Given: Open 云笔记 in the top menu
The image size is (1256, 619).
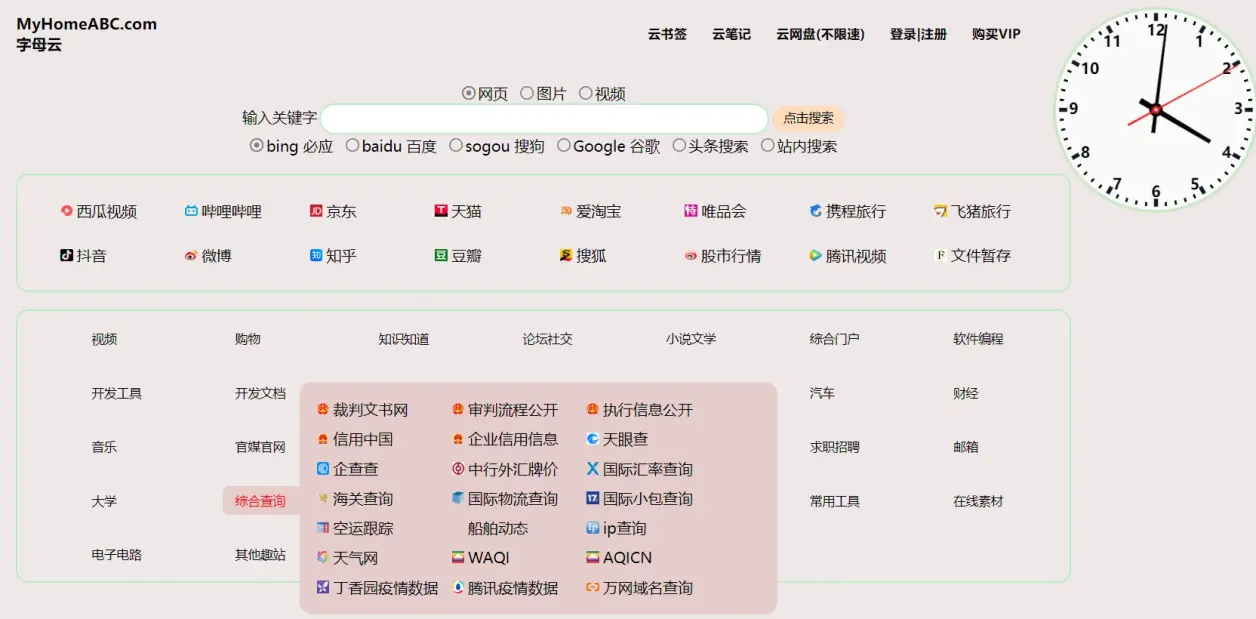Looking at the screenshot, I should (x=731, y=34).
